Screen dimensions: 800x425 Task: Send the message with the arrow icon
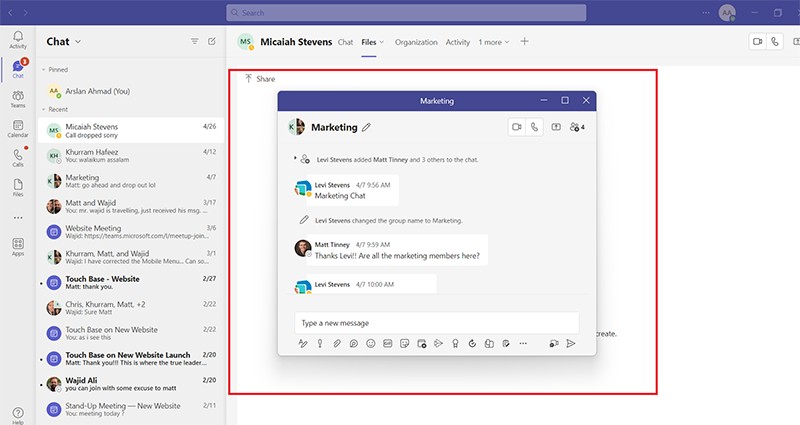571,343
